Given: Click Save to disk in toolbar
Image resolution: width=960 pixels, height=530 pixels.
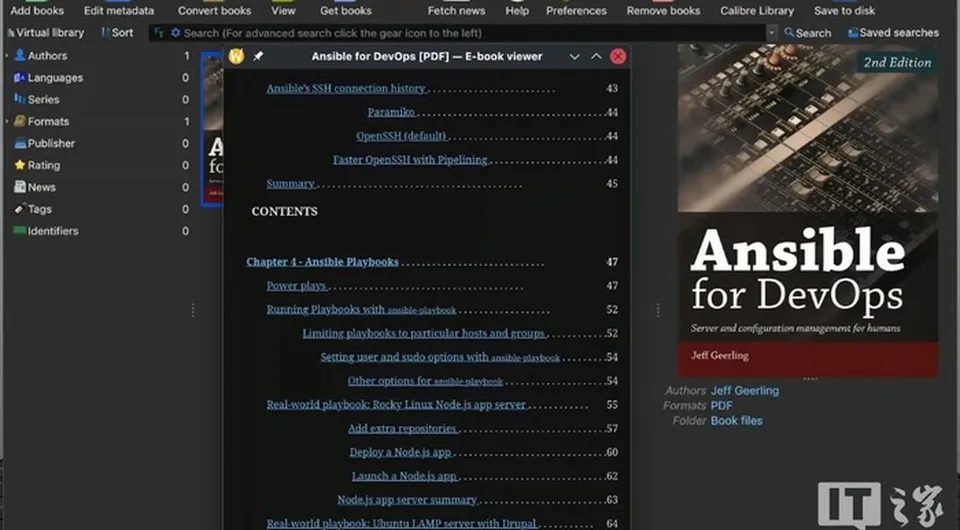Looking at the screenshot, I should 844,10.
